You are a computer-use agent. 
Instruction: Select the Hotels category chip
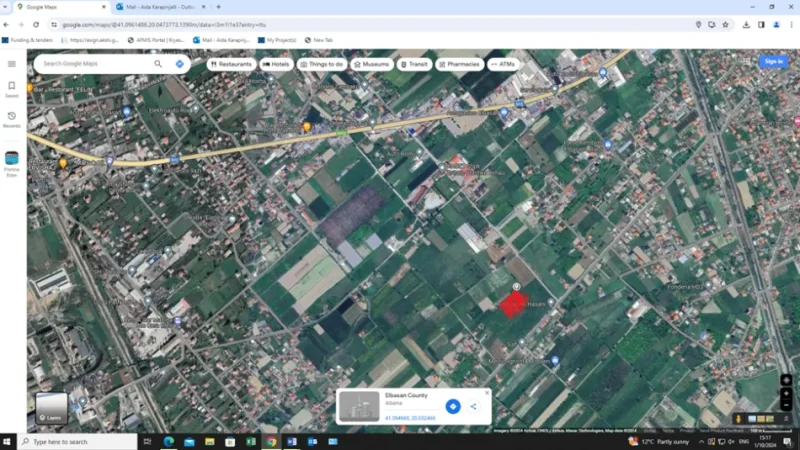point(276,64)
